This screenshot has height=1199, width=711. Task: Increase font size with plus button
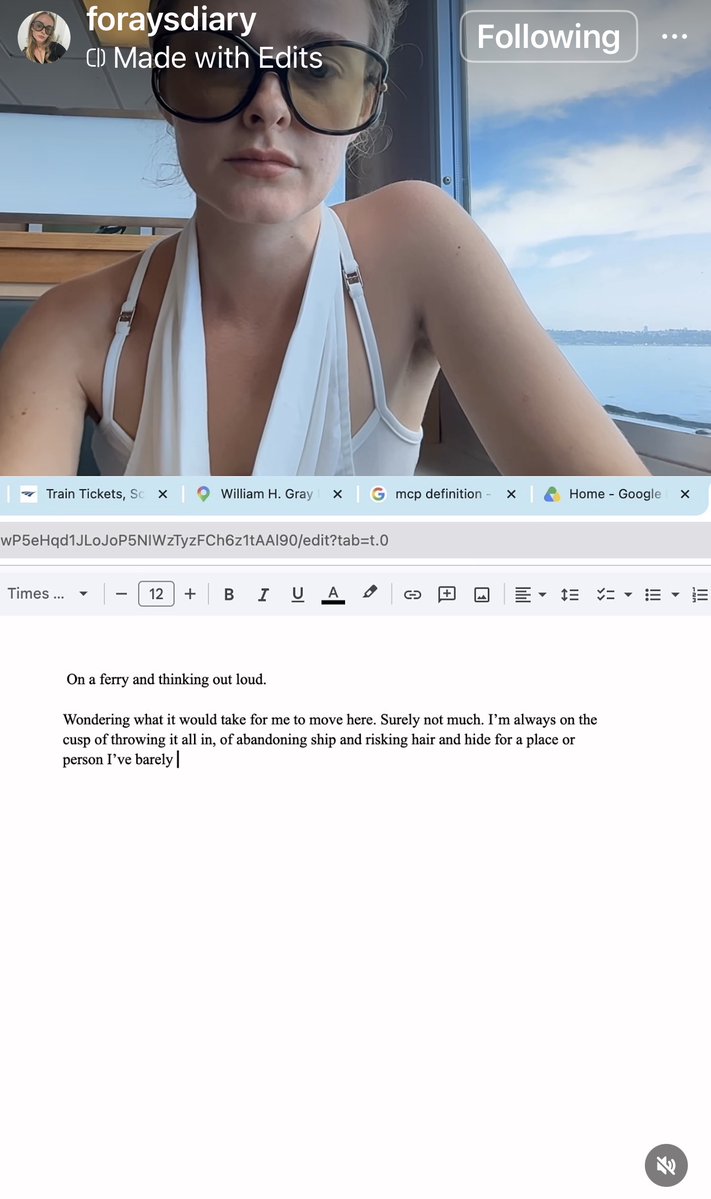pyautogui.click(x=190, y=594)
